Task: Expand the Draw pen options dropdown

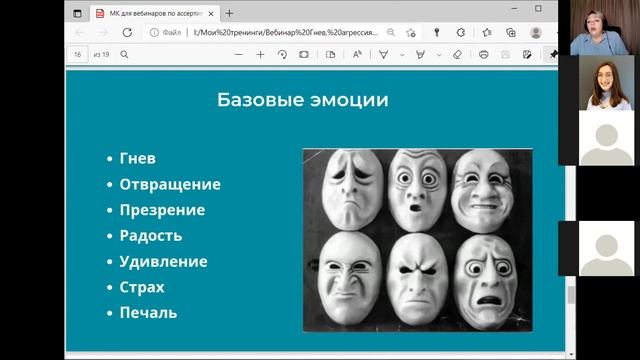Action: (x=402, y=55)
